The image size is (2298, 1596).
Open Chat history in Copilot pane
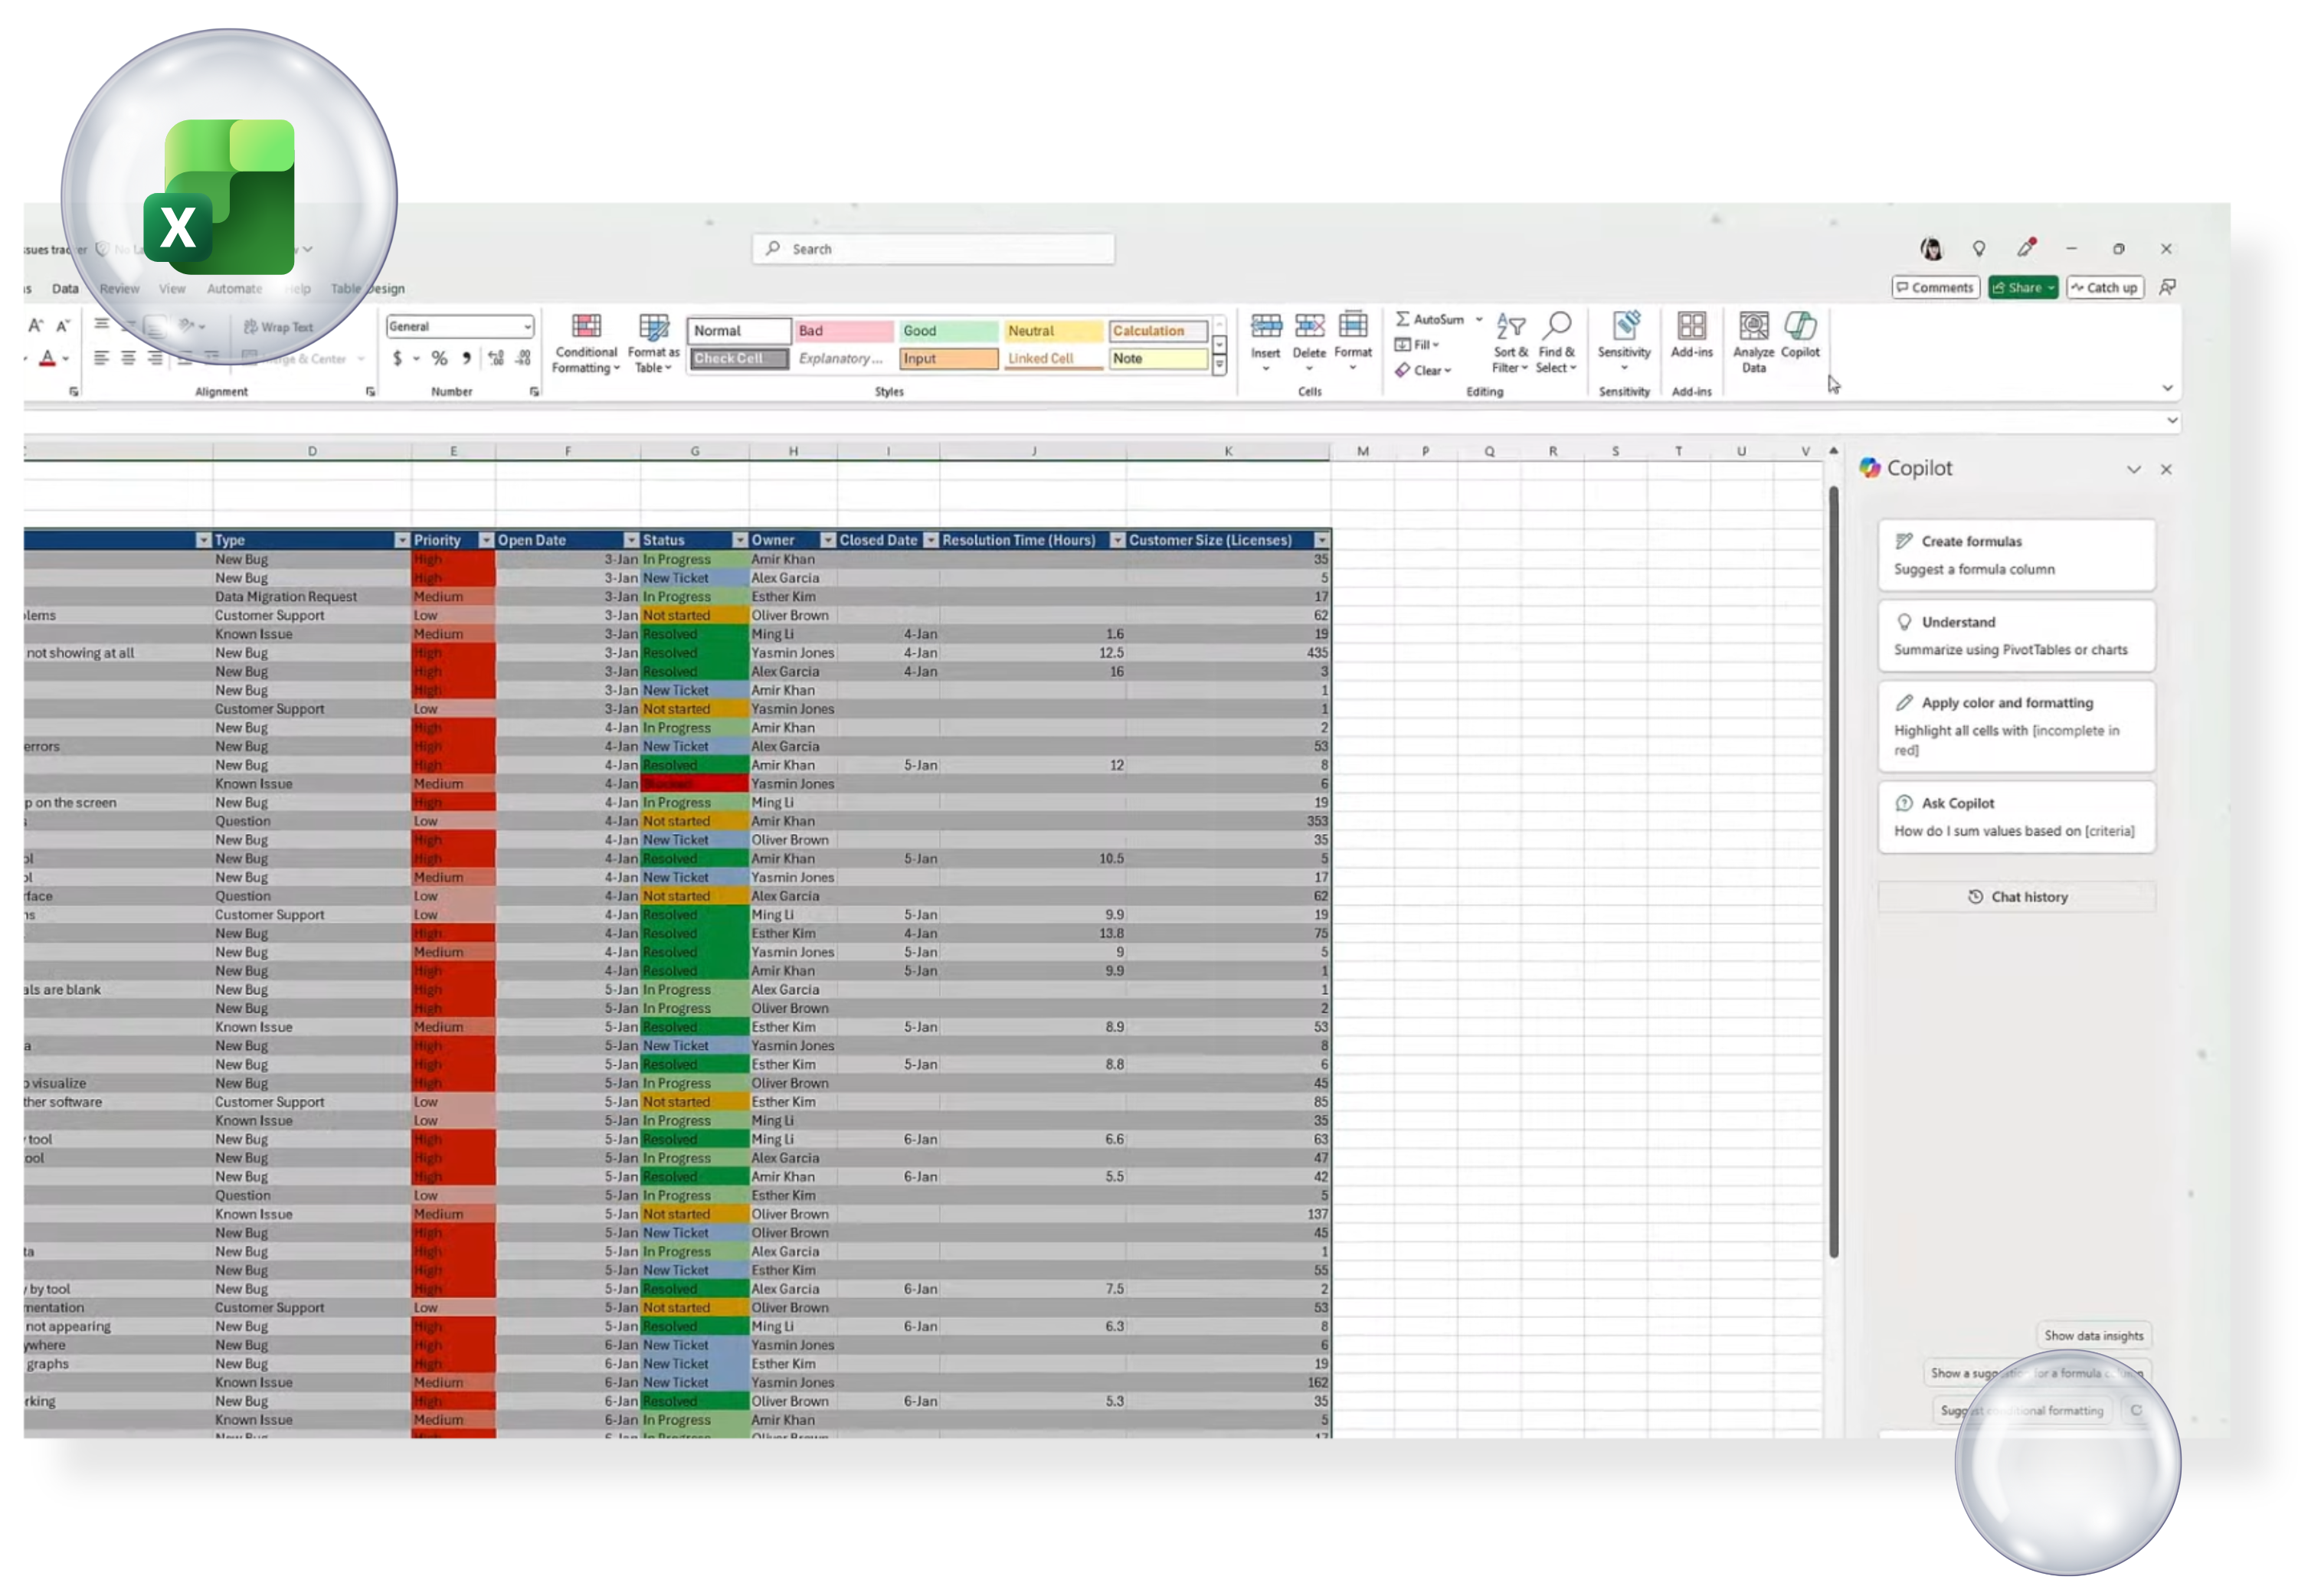(2017, 897)
